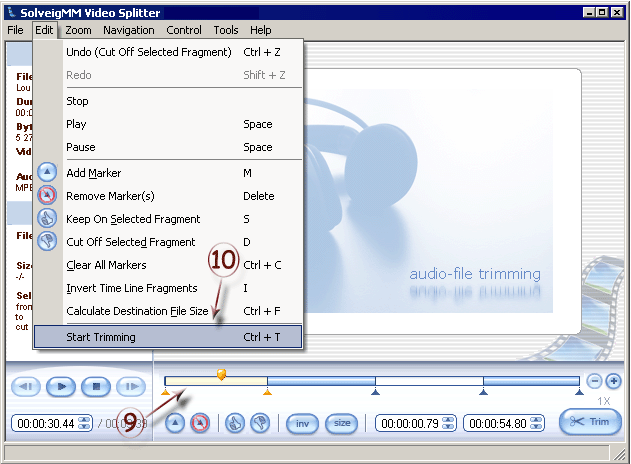The height and width of the screenshot is (464, 631).
Task: Click the current time field 00:00:30.44
Action: [x=46, y=424]
